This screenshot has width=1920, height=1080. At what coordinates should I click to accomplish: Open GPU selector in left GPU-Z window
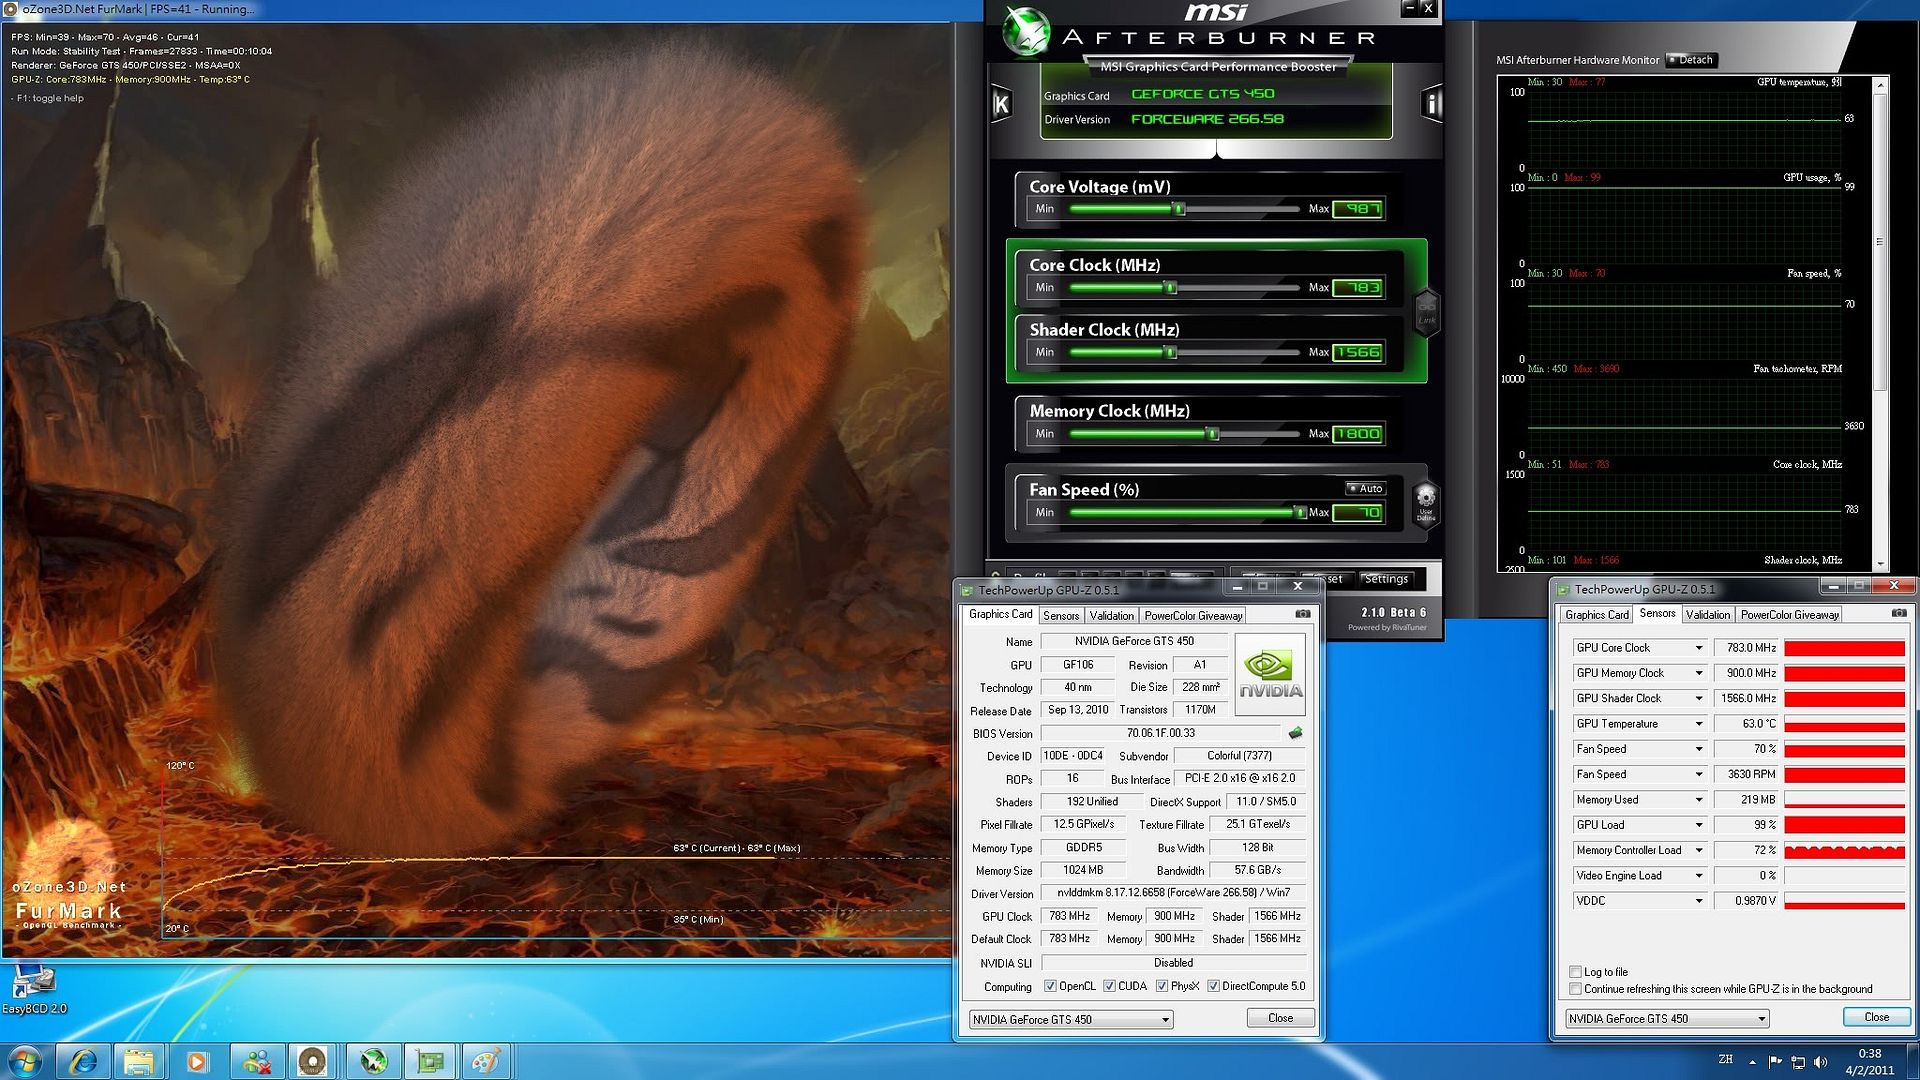click(1070, 1019)
